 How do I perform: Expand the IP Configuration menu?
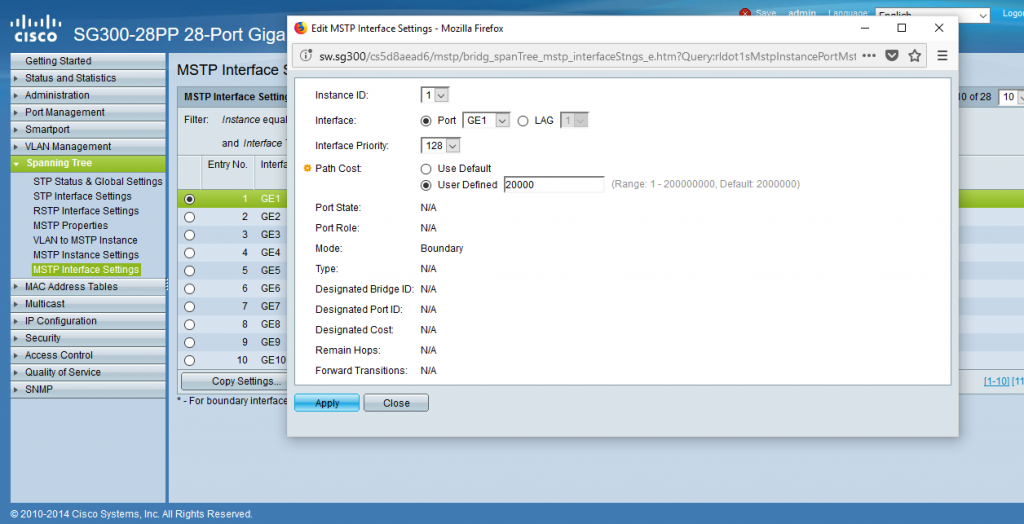click(x=88, y=321)
